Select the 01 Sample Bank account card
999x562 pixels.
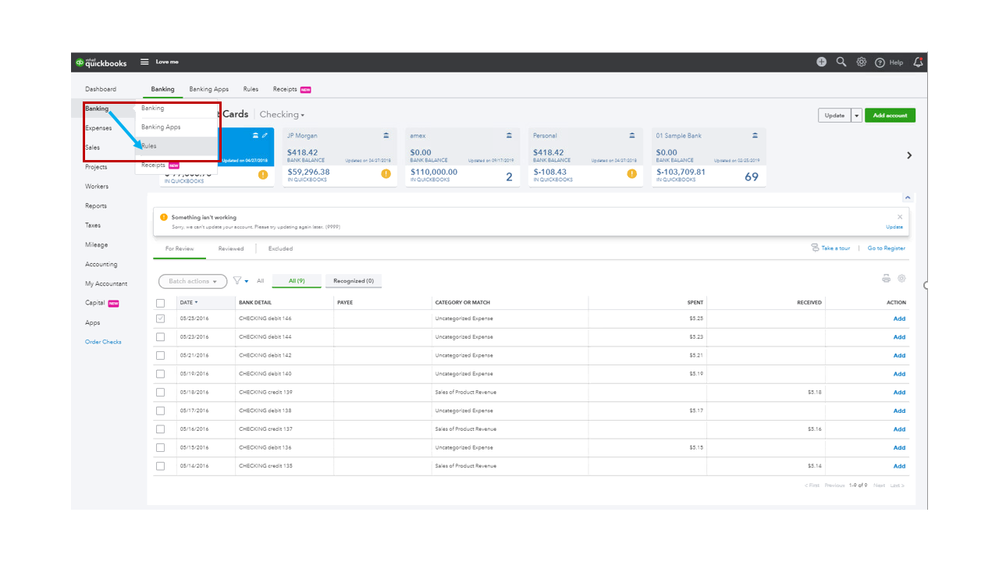708,157
